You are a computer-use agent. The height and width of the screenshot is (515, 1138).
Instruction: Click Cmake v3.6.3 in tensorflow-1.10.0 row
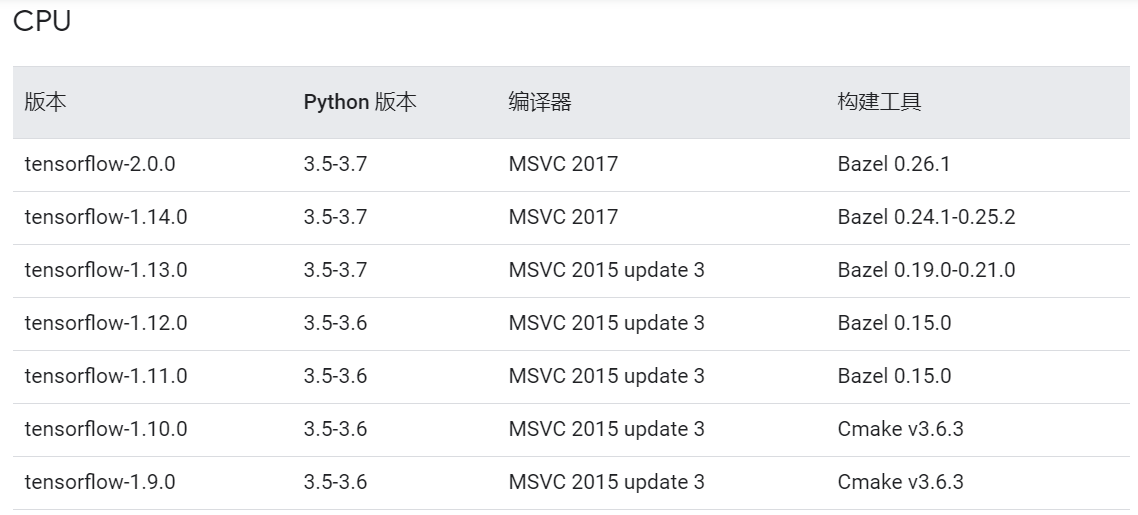click(901, 429)
